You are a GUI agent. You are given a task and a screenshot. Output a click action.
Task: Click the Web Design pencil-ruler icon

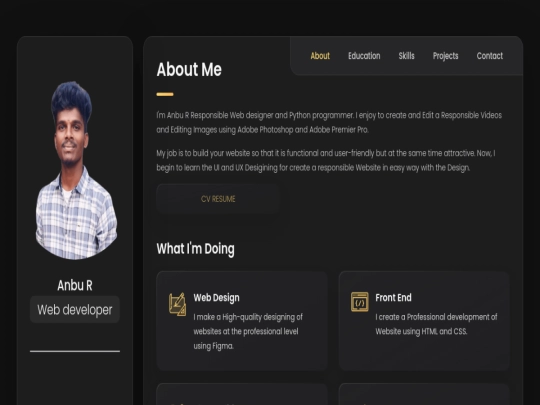pyautogui.click(x=177, y=304)
